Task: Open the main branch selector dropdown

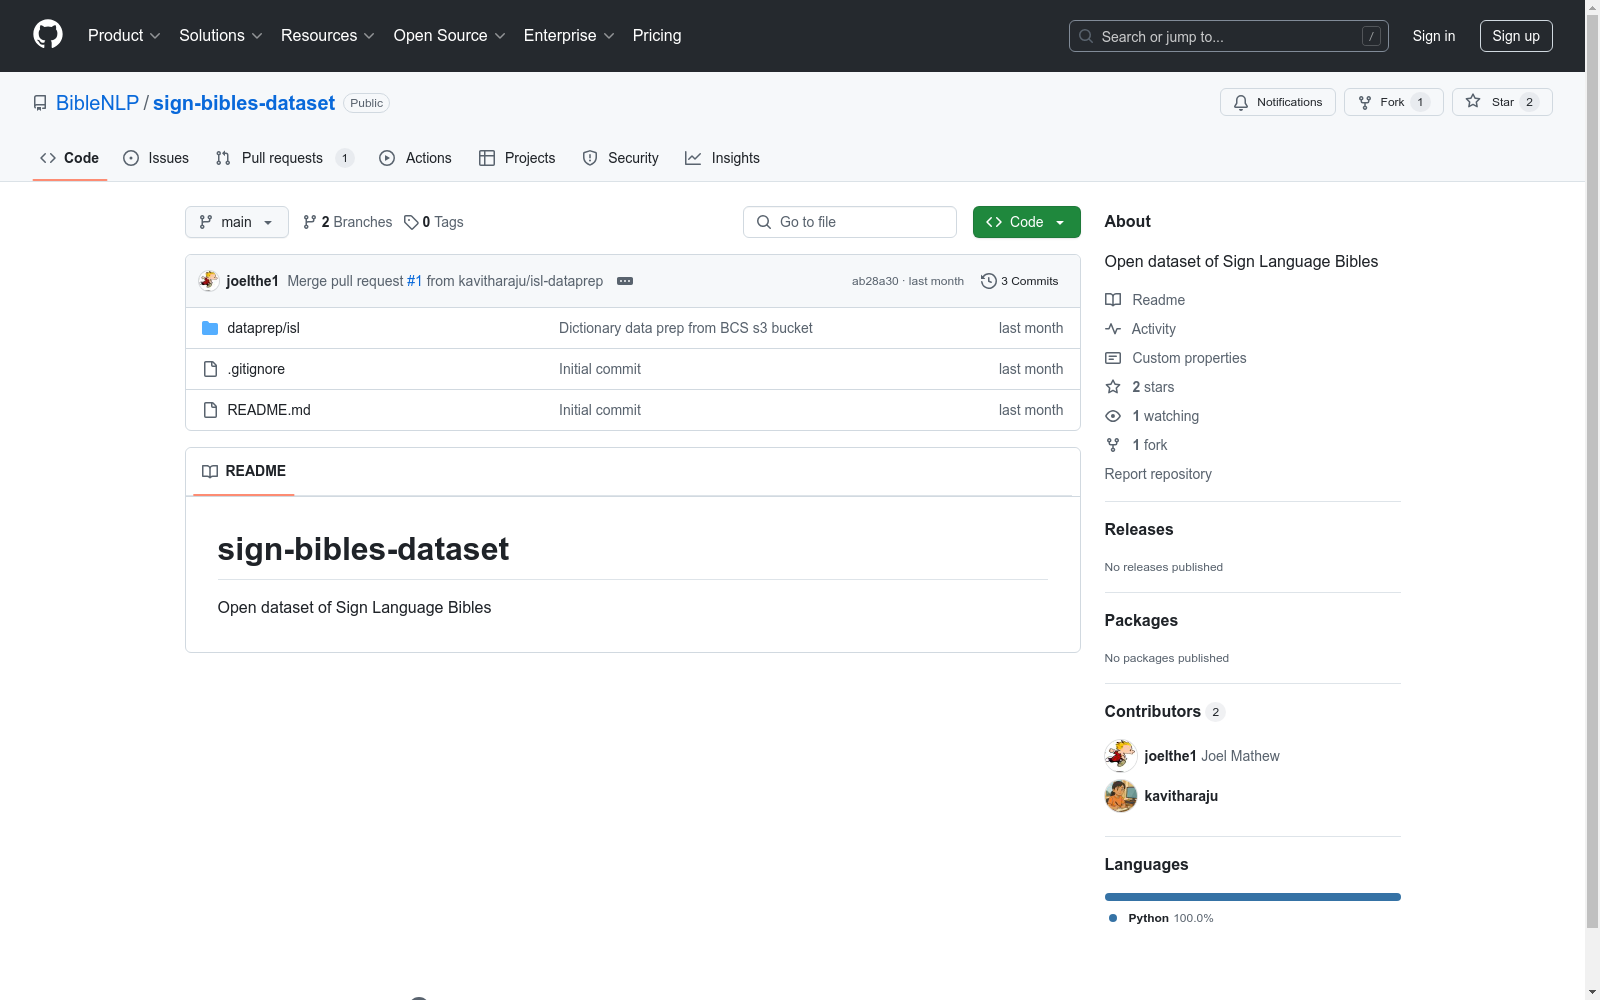Action: click(x=237, y=222)
